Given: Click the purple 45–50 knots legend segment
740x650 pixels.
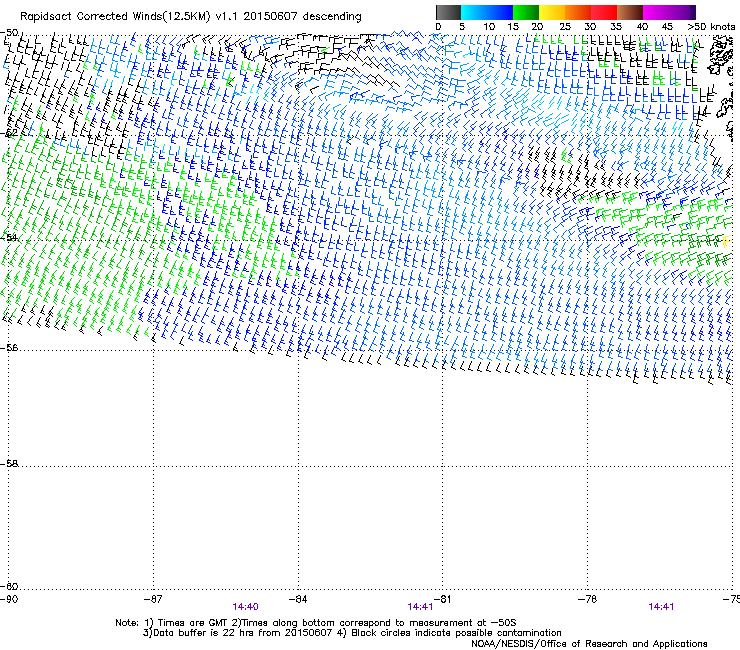Looking at the screenshot, I should point(682,12).
